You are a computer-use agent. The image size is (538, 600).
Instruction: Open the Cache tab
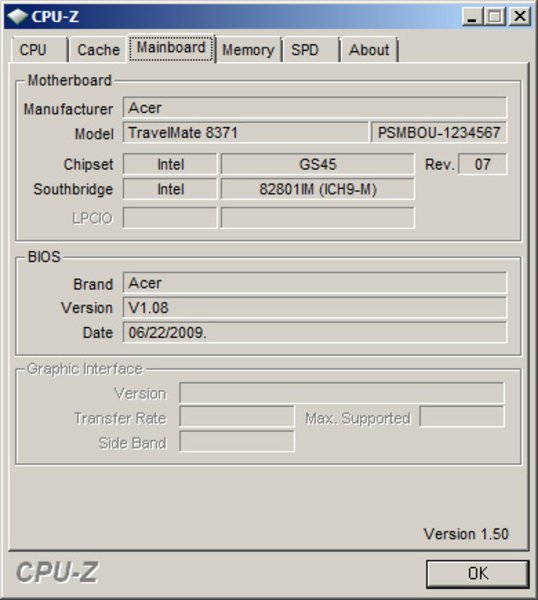[x=98, y=50]
